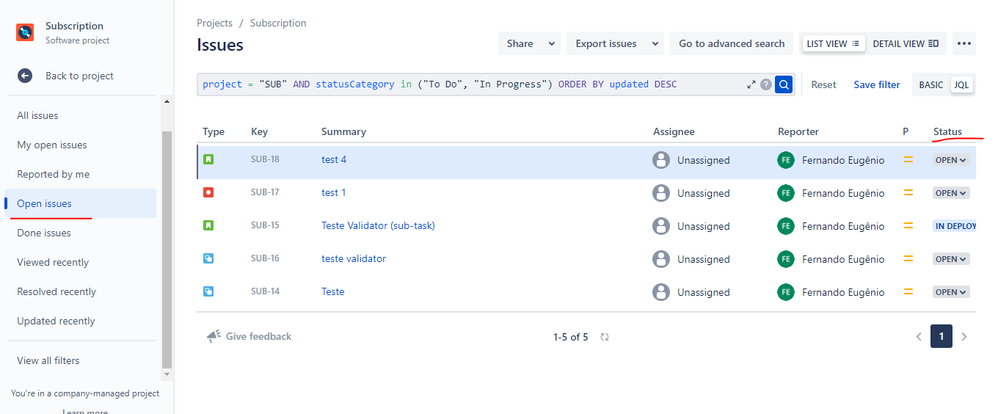Open the OPEN status dropdown for SUB-17
The width and height of the screenshot is (998, 414).
pos(951,193)
